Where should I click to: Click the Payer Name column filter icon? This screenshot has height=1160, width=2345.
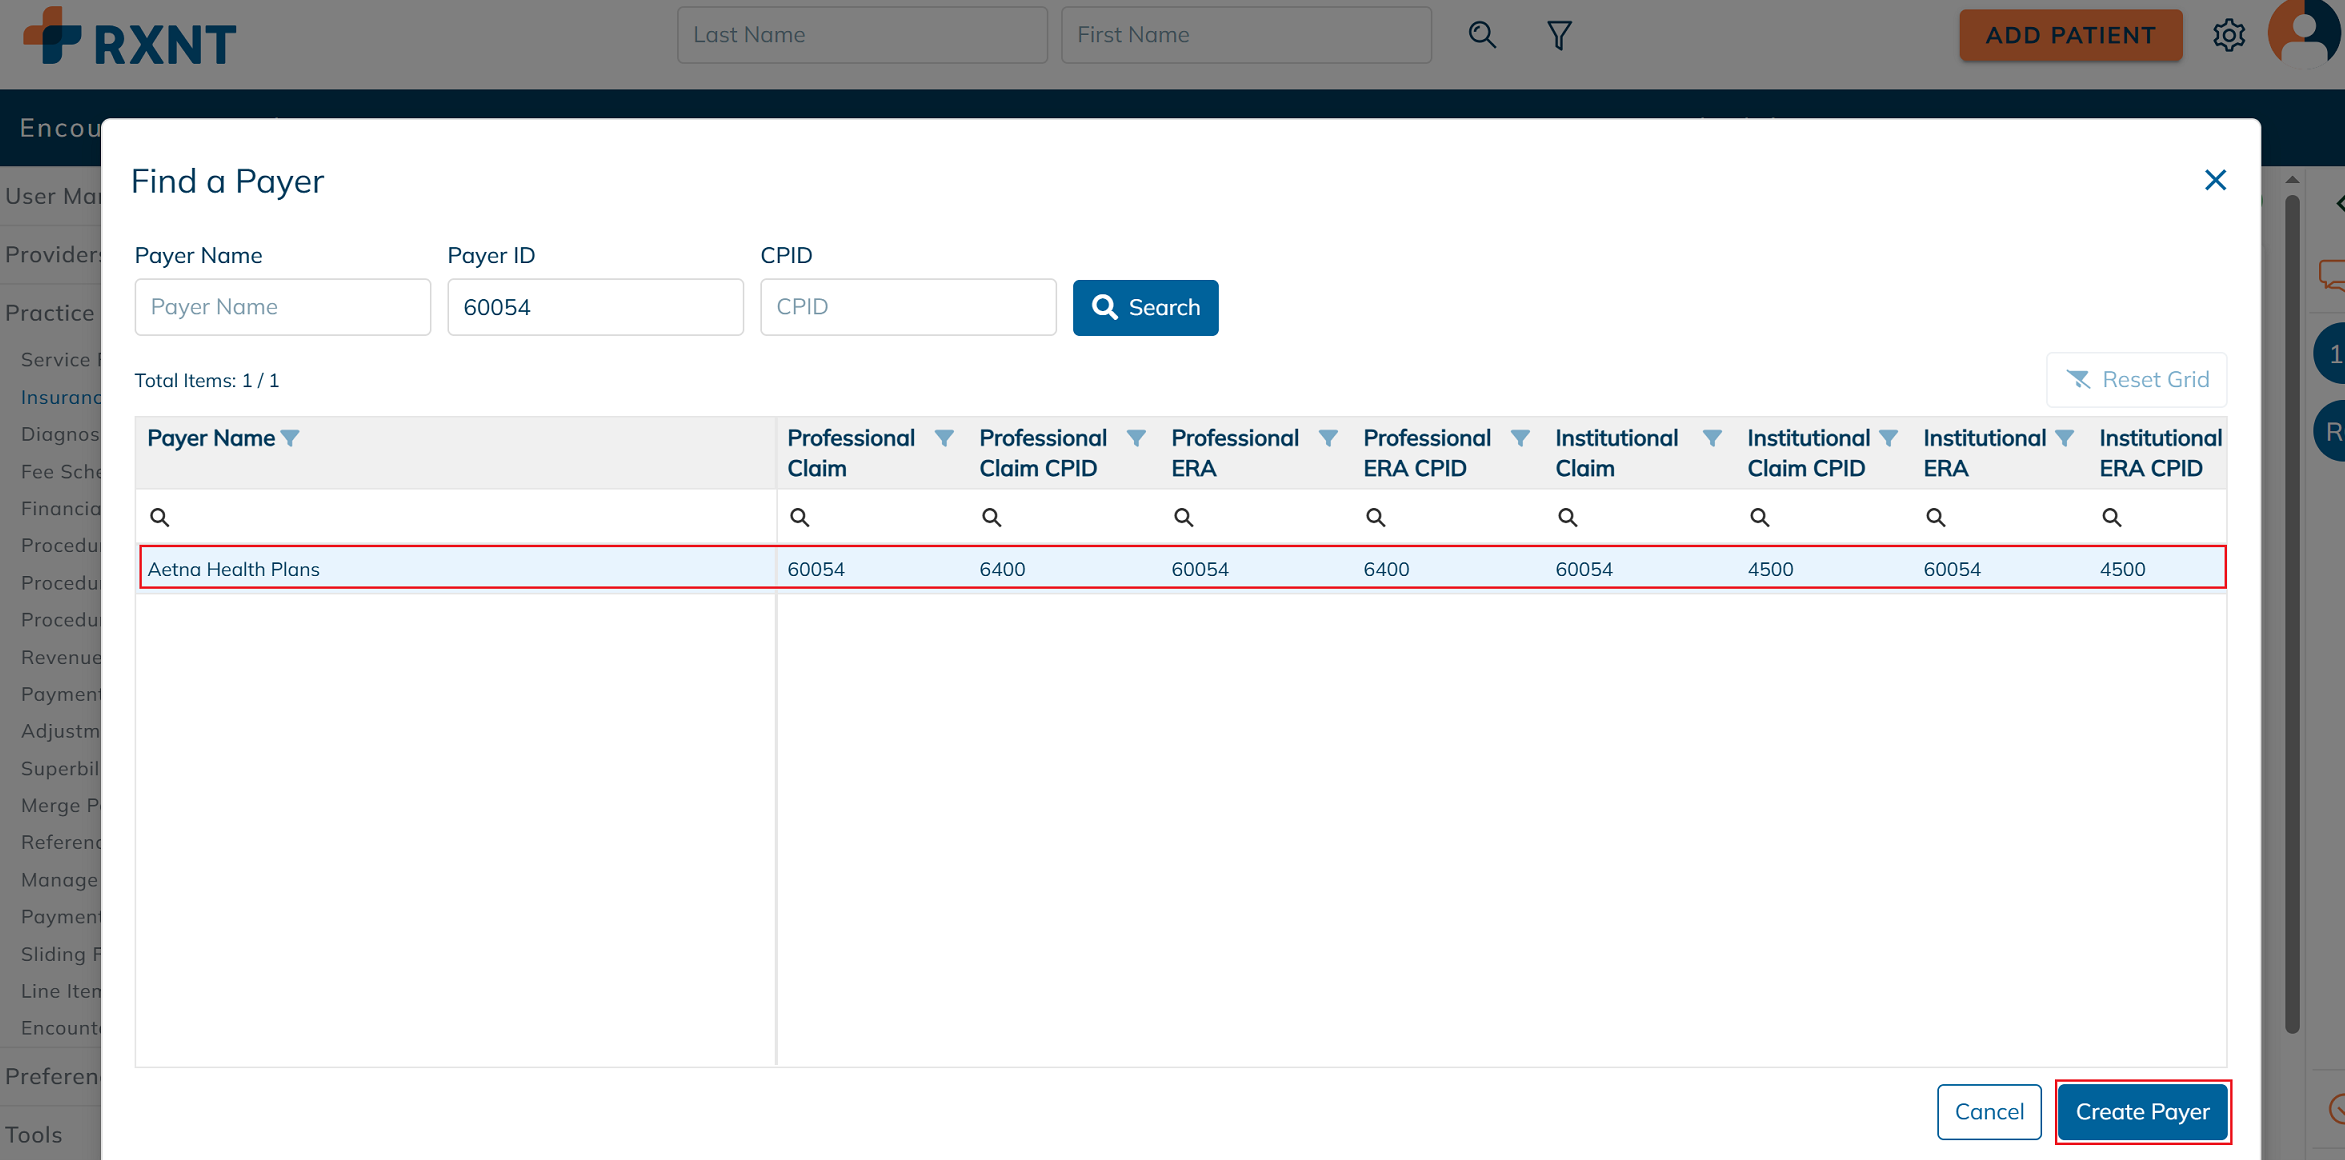click(x=290, y=438)
